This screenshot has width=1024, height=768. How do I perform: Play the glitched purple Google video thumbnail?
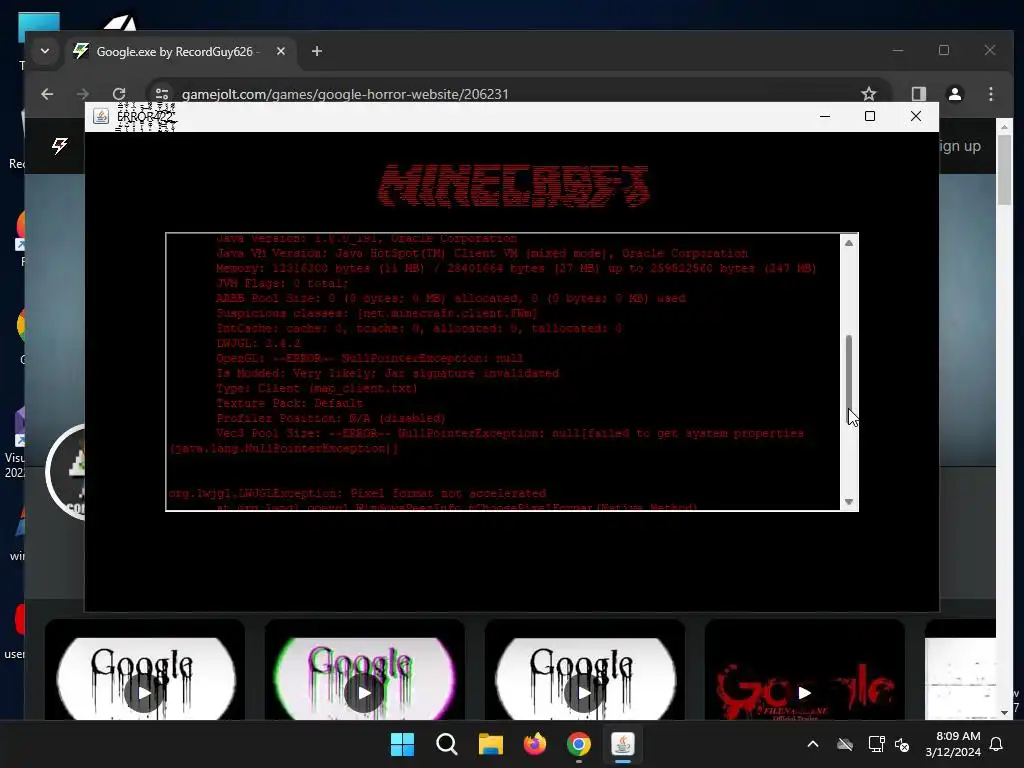pos(364,692)
